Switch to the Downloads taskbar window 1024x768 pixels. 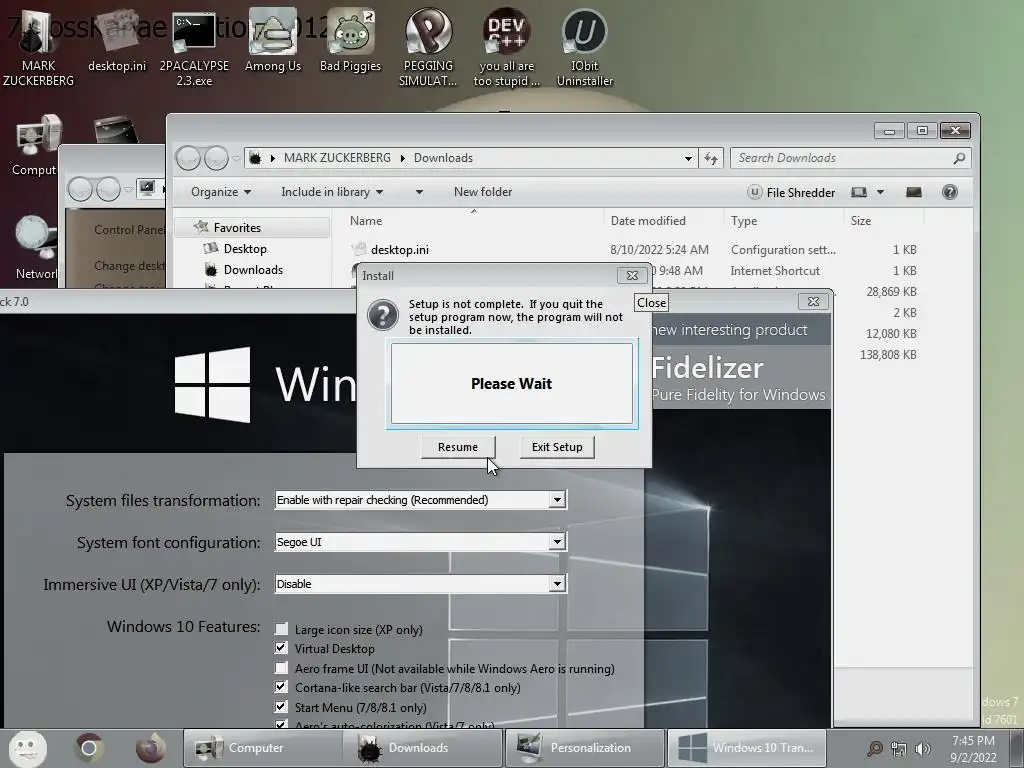[423, 748]
